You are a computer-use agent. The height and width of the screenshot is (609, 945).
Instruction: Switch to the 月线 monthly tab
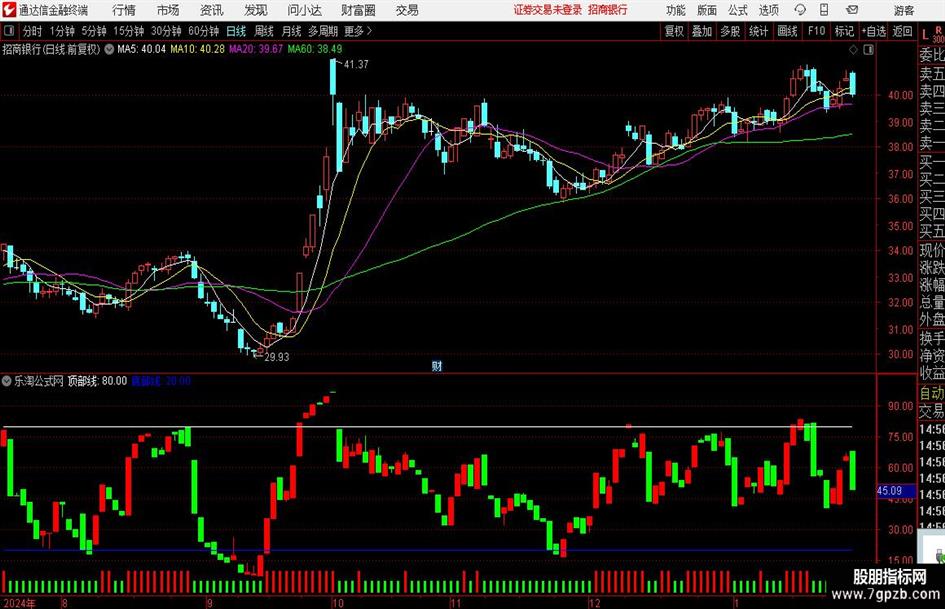(291, 31)
